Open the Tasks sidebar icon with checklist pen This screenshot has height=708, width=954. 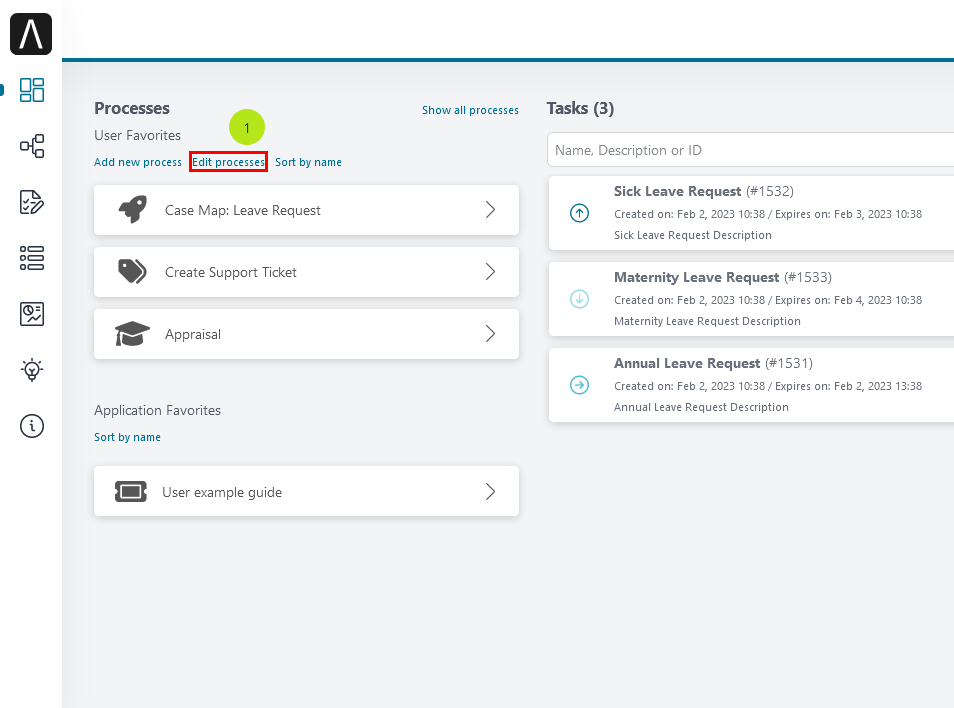point(32,202)
